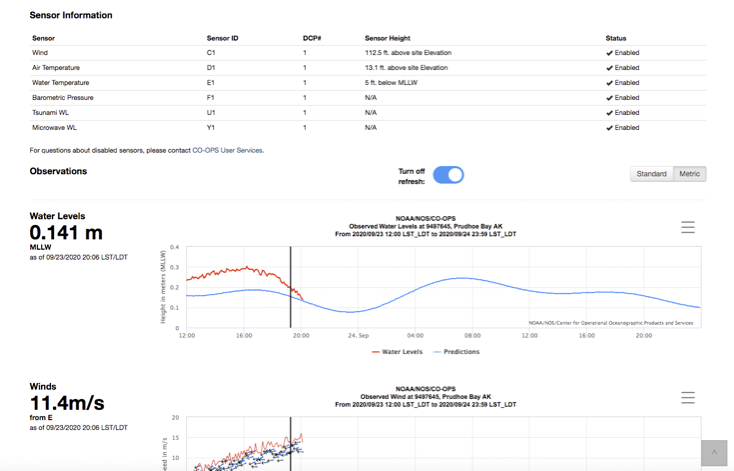Click the Wind sensor Enabled checkmark
The height and width of the screenshot is (471, 734).
click(609, 53)
